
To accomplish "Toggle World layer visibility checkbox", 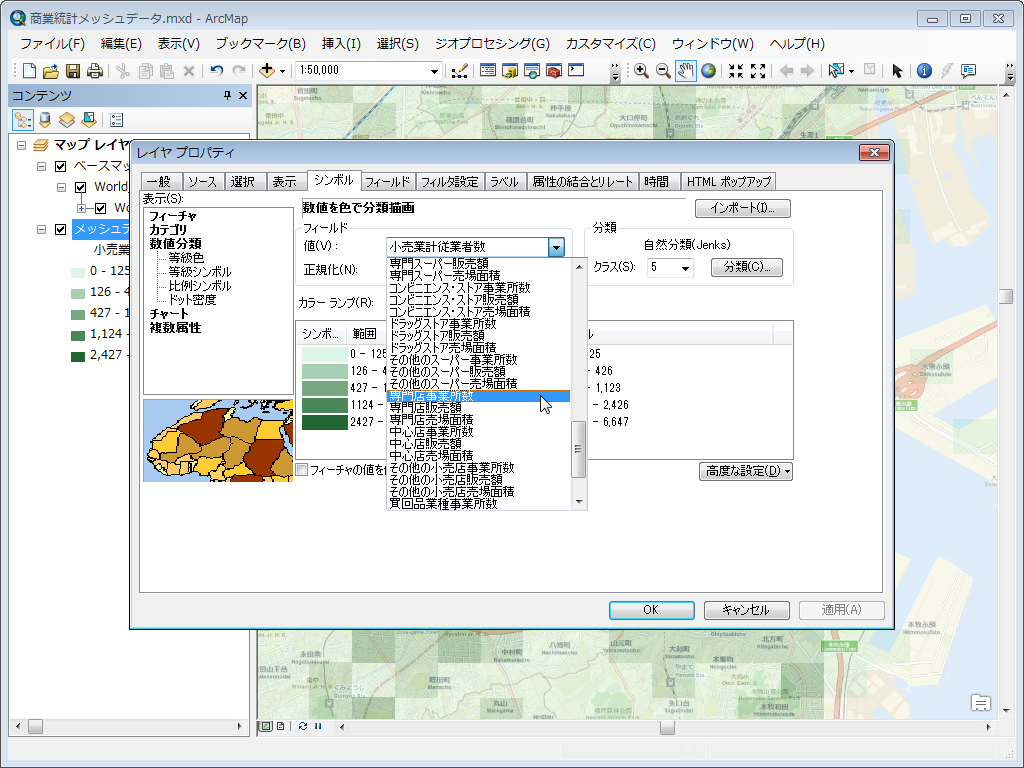I will pos(81,187).
